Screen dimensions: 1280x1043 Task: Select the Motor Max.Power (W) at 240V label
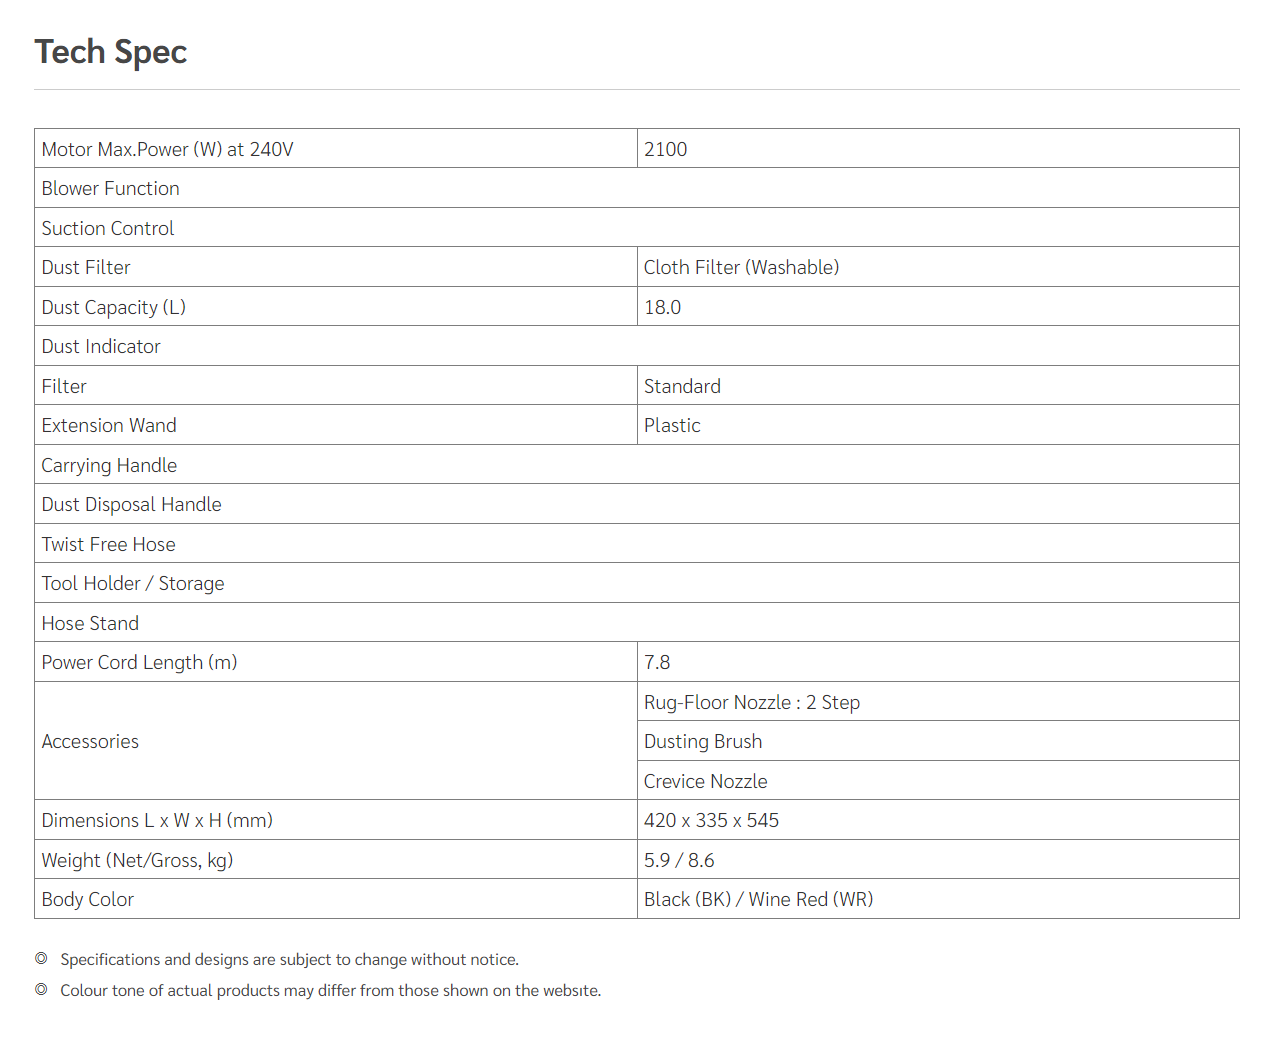tap(167, 149)
